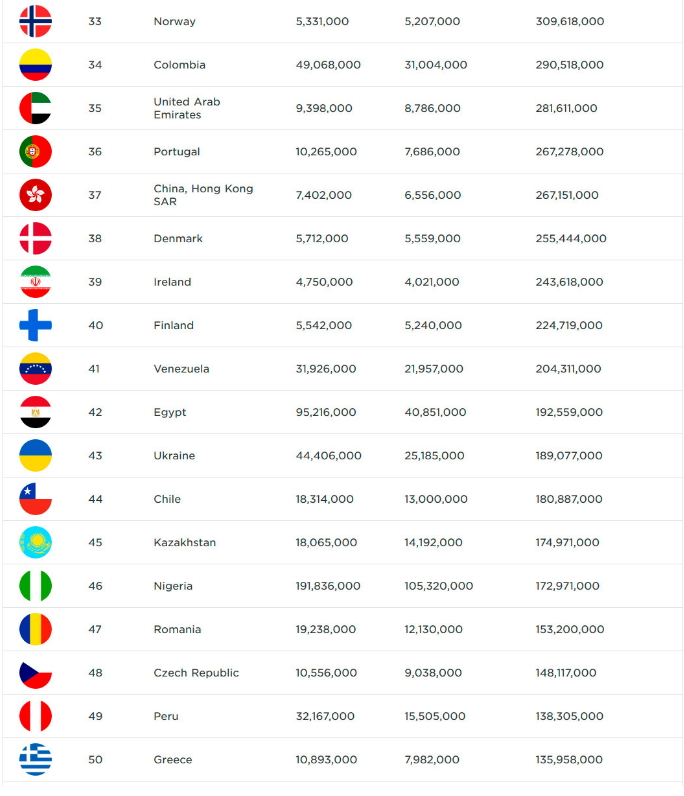This screenshot has height=796, width=684.
Task: Click the Peru country name
Action: coord(166,716)
